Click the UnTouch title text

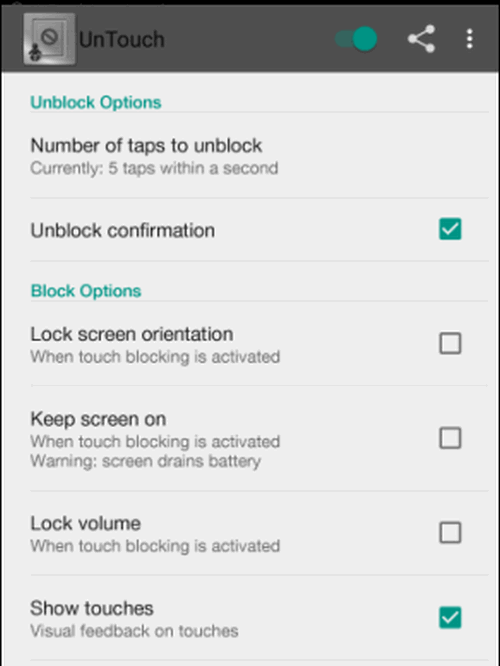[x=121, y=40]
